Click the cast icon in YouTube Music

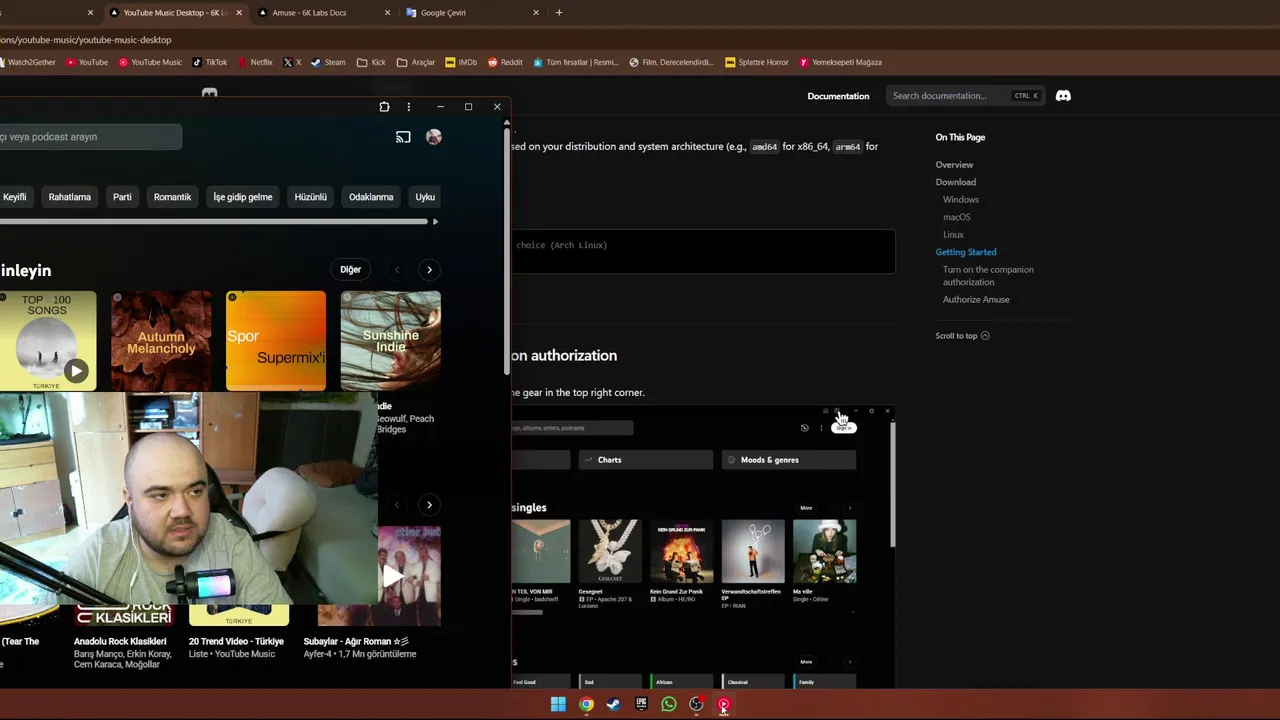(x=403, y=137)
